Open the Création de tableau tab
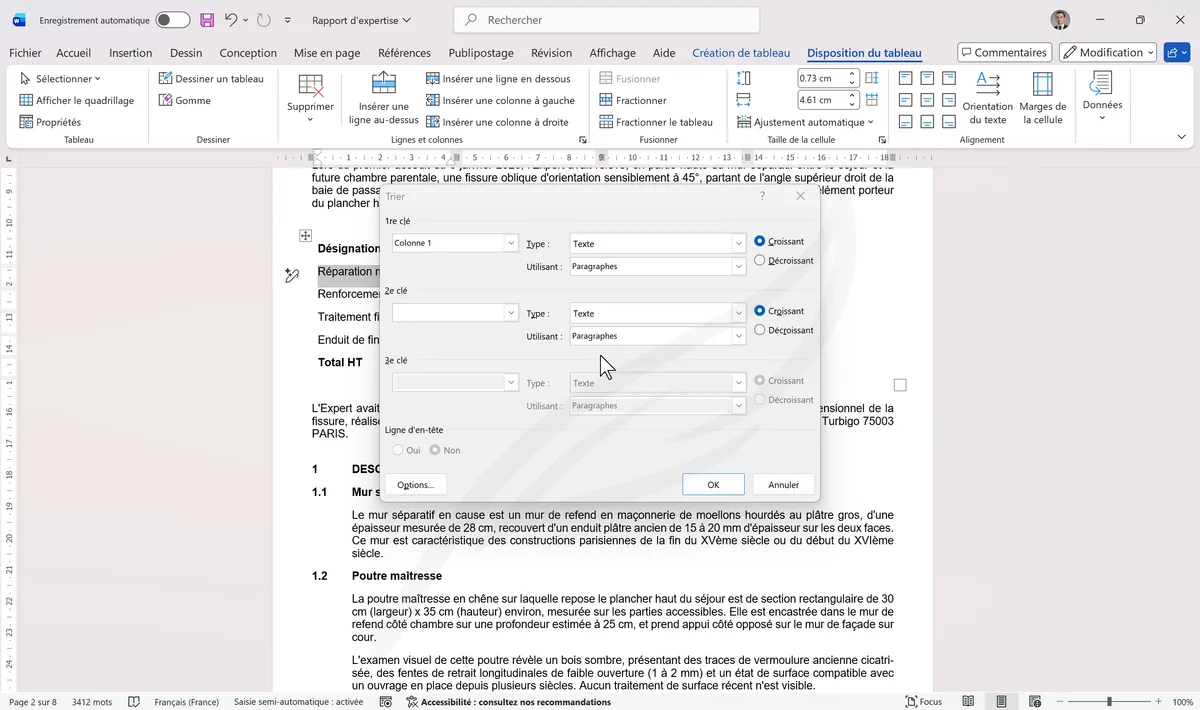 pos(741,53)
